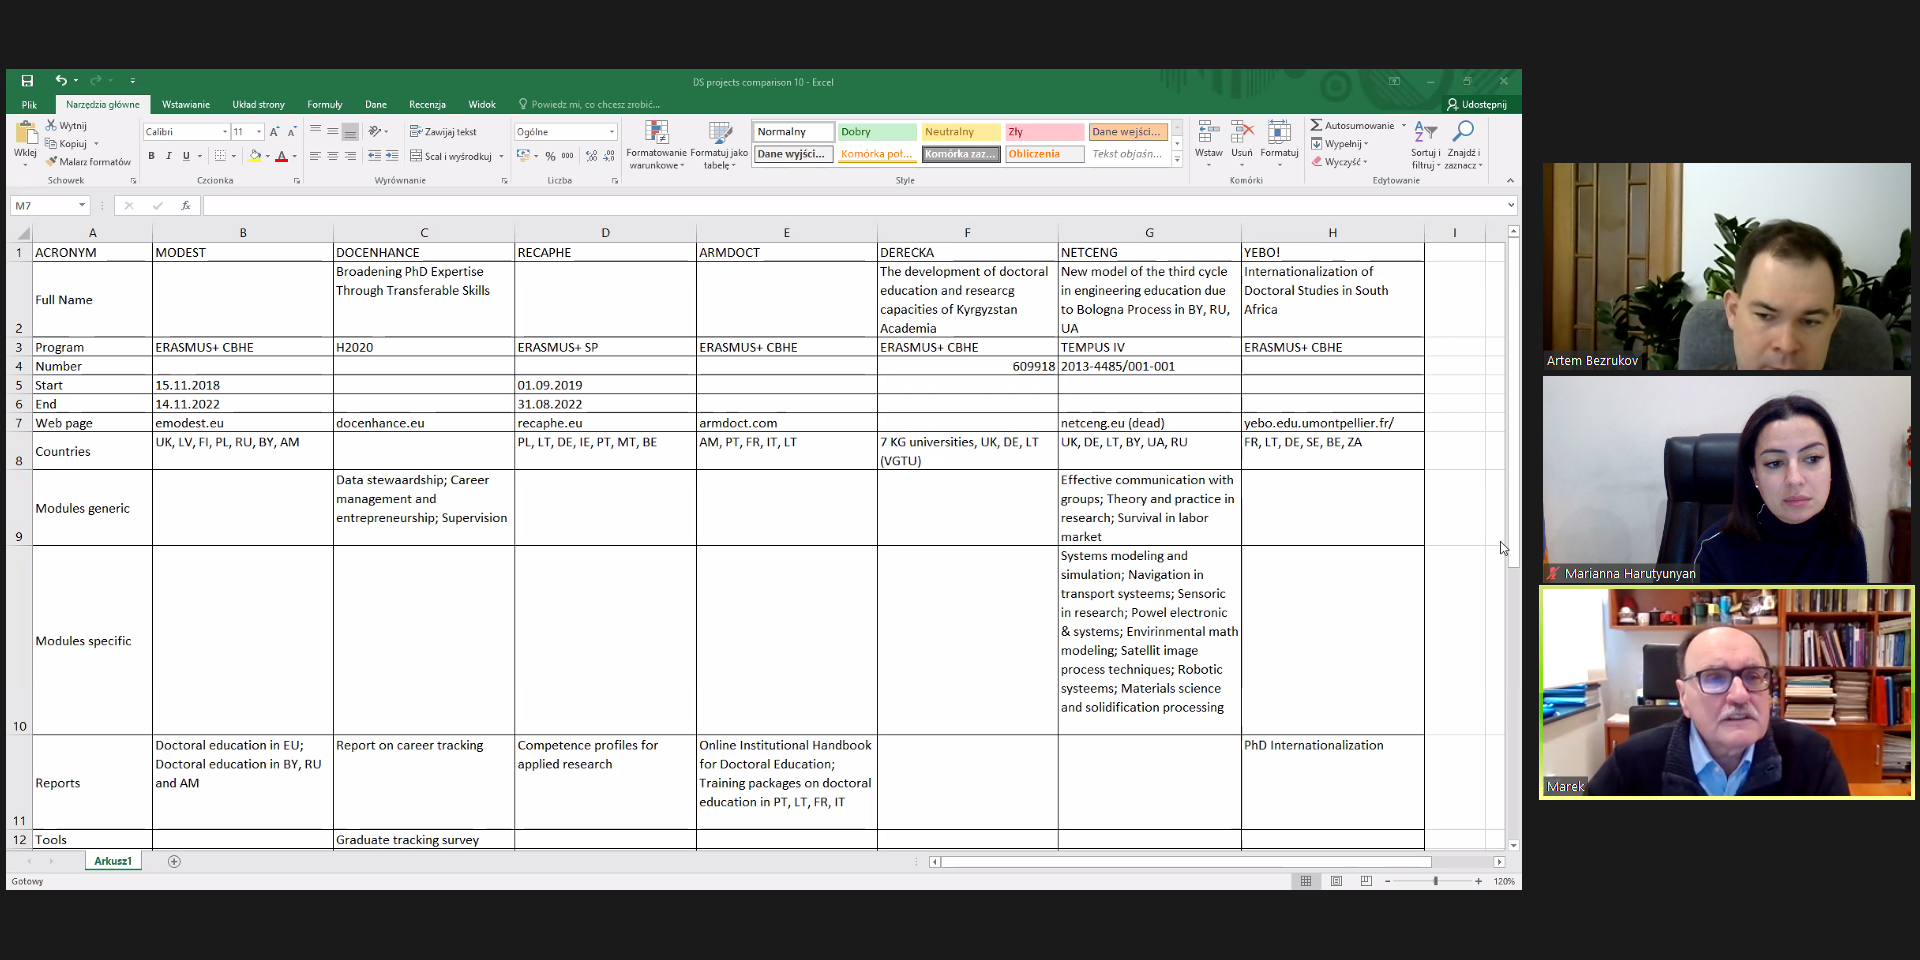Click the add new sheet plus icon
1920x960 pixels.
tap(174, 861)
